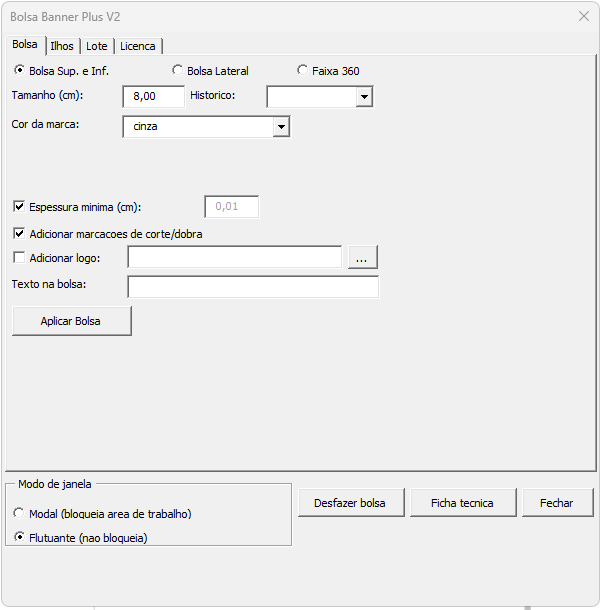602x610 pixels.
Task: Click the Desfazer bolsa button
Action: [x=351, y=503]
